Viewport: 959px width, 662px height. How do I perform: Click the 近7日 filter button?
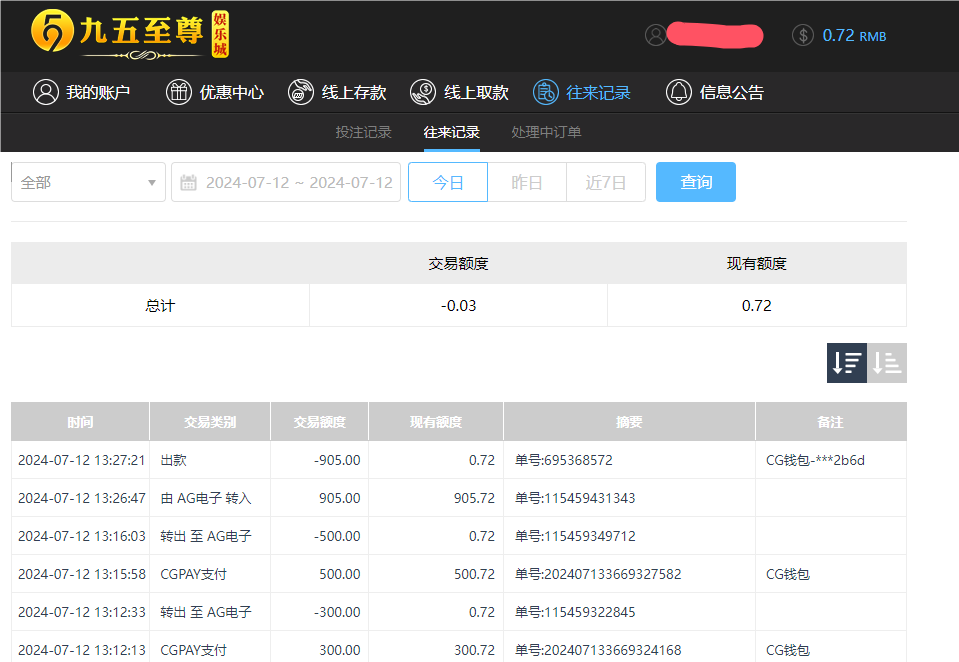point(605,182)
